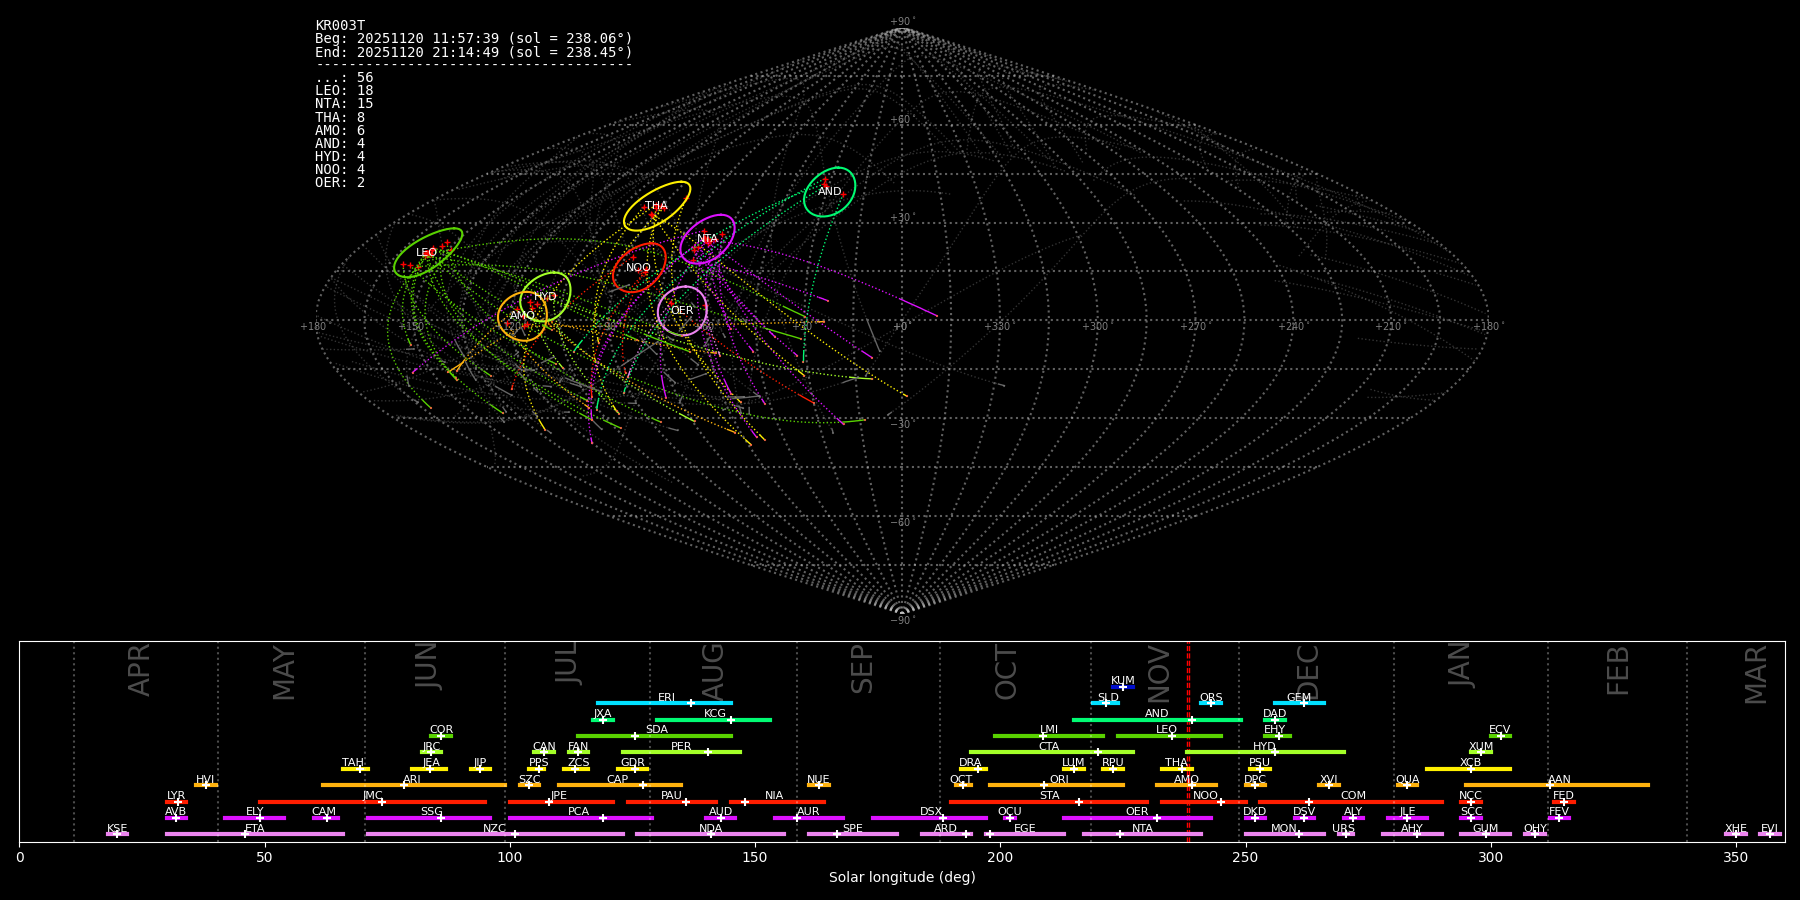1800x900 pixels.
Task: Click the pink EGE shower bar
Action: point(1025,834)
